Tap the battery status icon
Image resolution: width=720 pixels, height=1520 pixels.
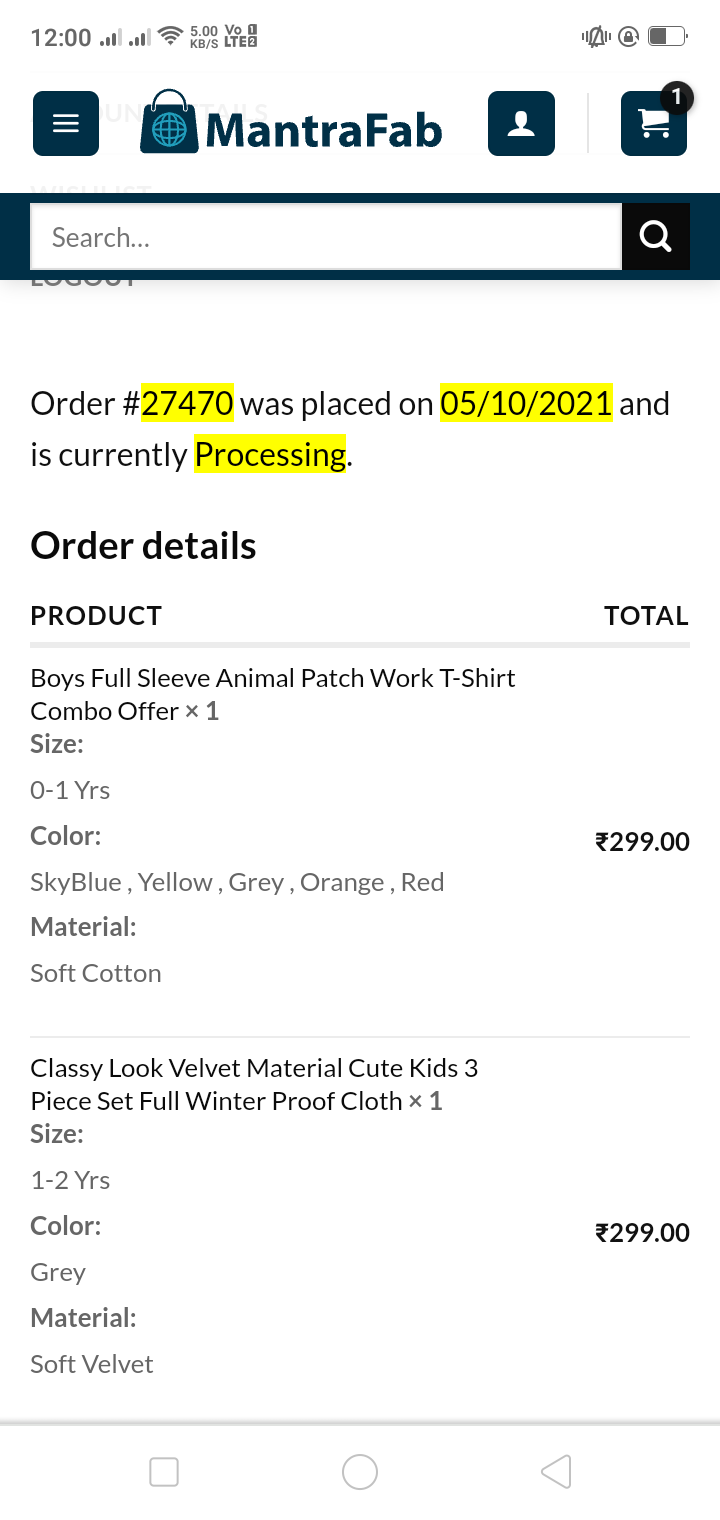point(666,38)
